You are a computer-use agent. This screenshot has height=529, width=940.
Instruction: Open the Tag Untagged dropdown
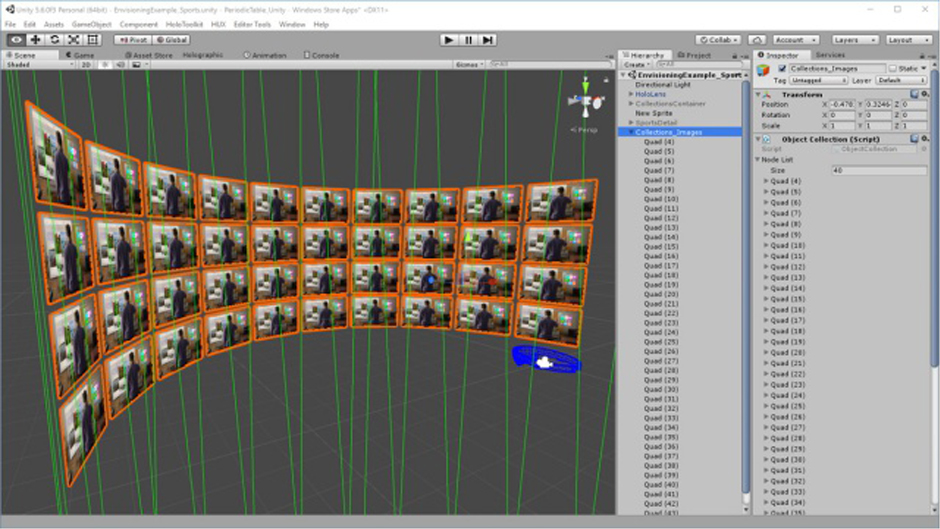pos(818,80)
